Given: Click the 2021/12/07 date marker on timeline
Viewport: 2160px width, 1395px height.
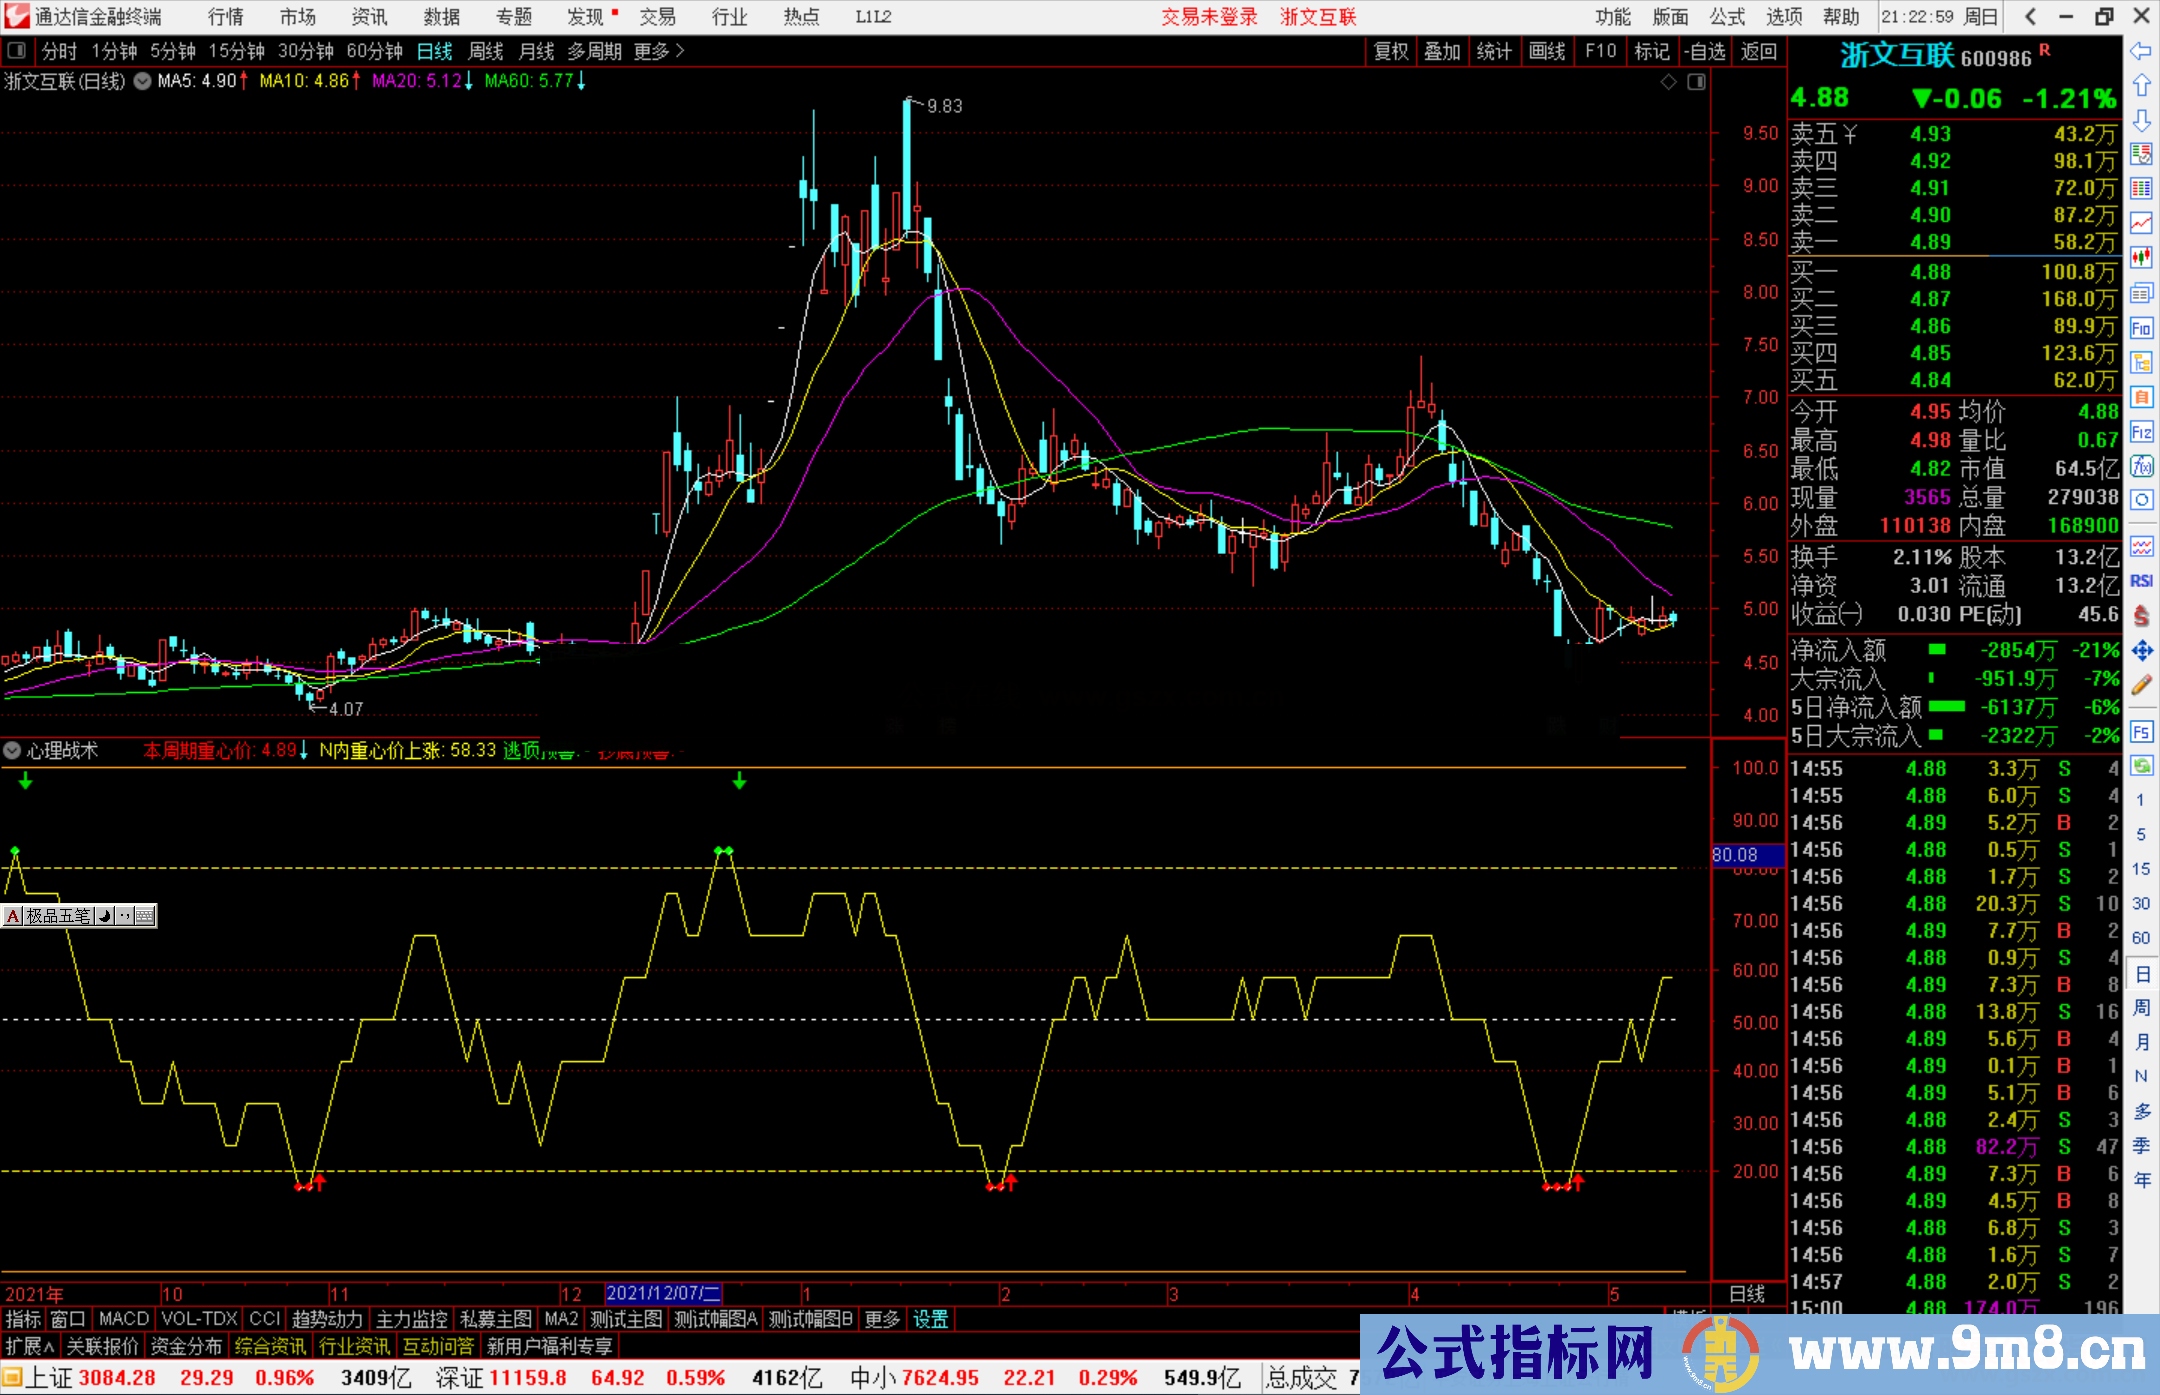Looking at the screenshot, I should point(666,1294).
